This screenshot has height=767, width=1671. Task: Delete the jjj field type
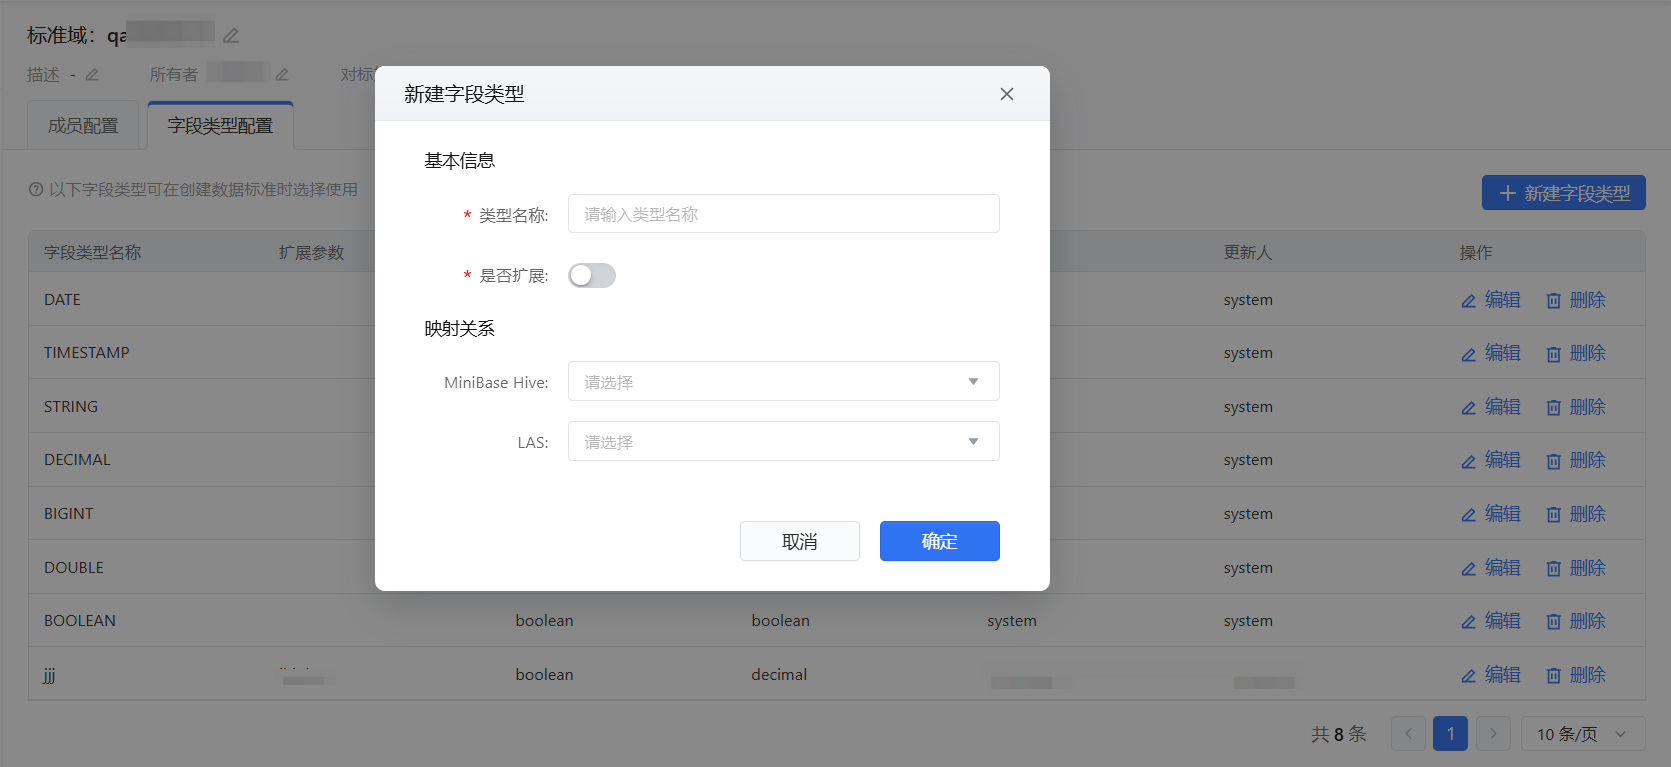click(1576, 675)
